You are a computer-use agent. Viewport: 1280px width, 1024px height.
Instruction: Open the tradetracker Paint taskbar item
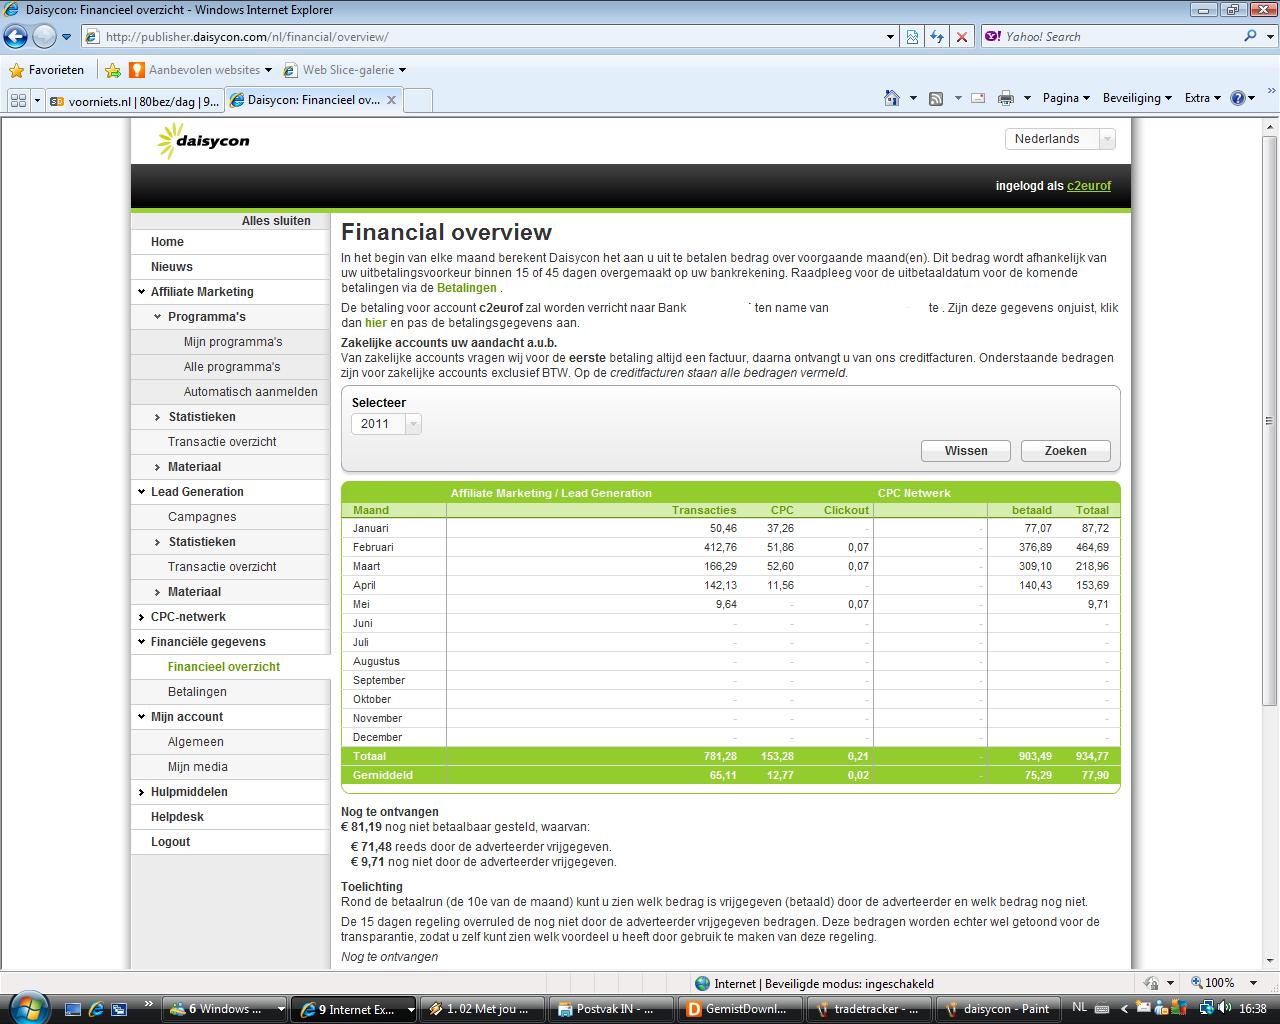tap(871, 1009)
